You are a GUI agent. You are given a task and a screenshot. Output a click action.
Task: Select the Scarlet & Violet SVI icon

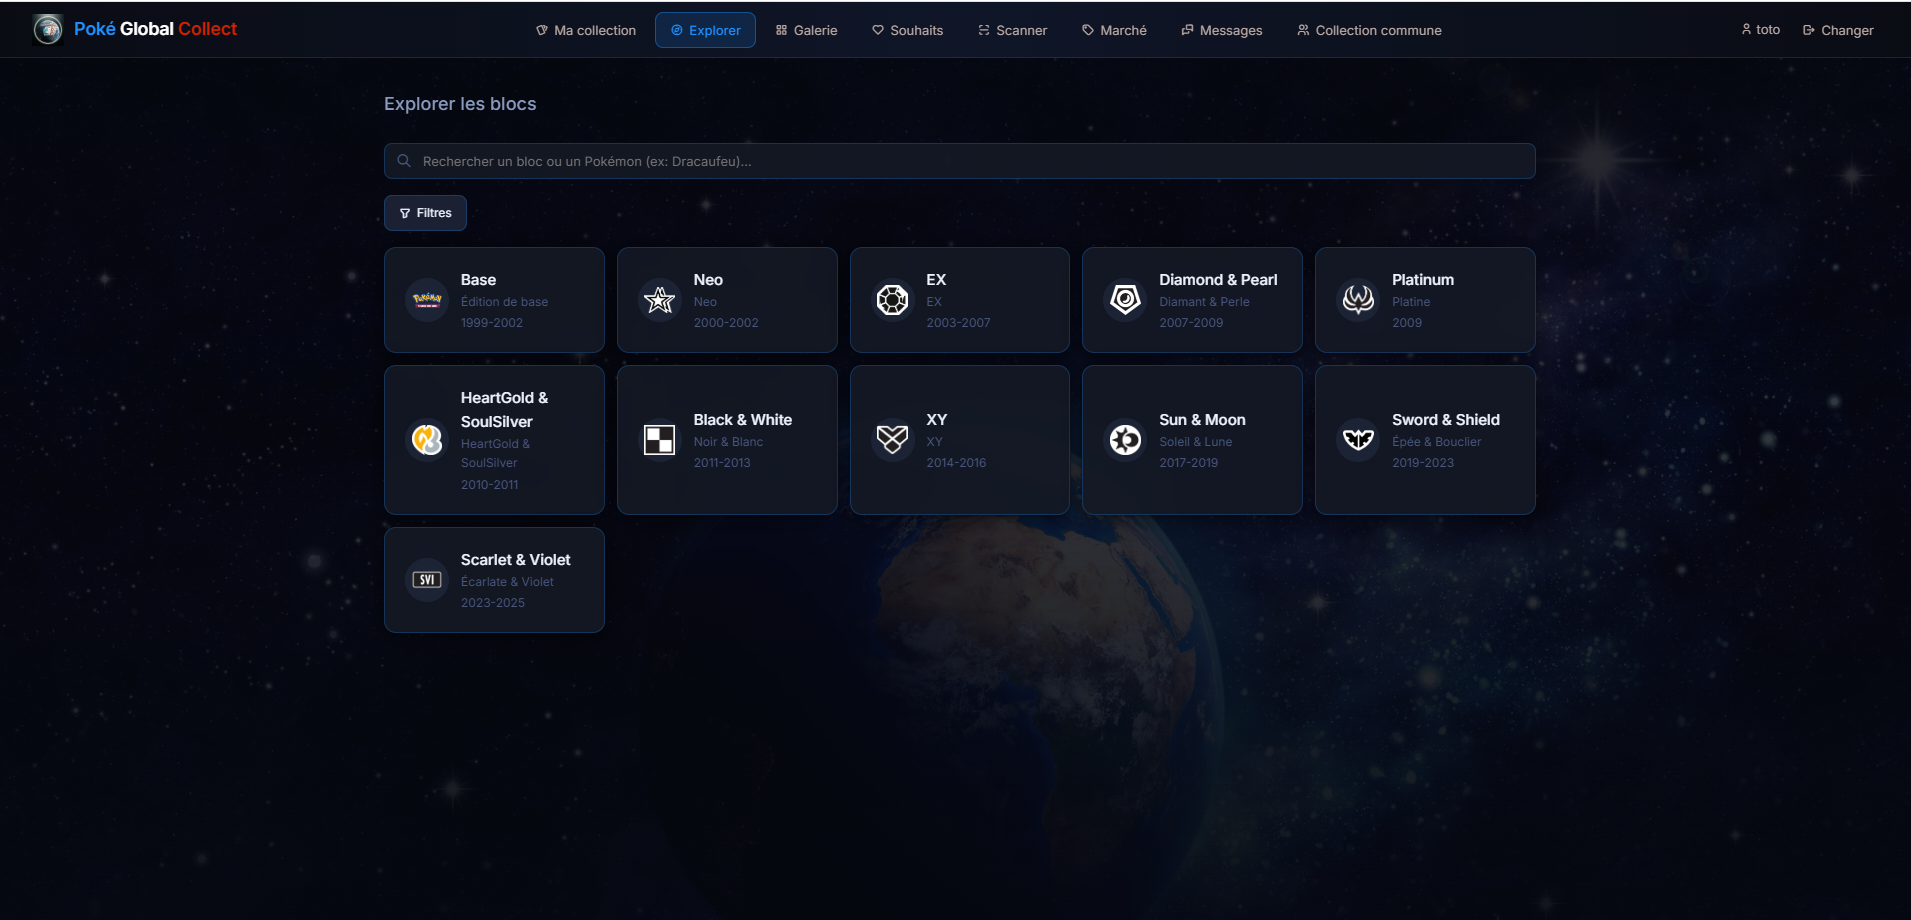click(x=427, y=580)
